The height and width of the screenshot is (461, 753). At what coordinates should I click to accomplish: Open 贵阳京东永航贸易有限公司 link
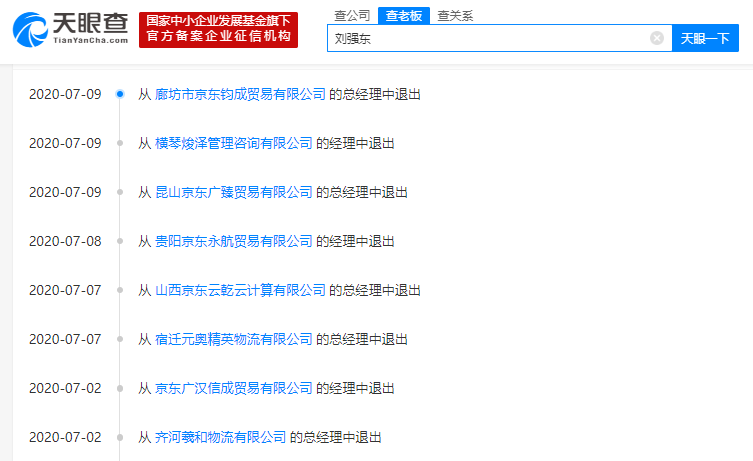[234, 241]
